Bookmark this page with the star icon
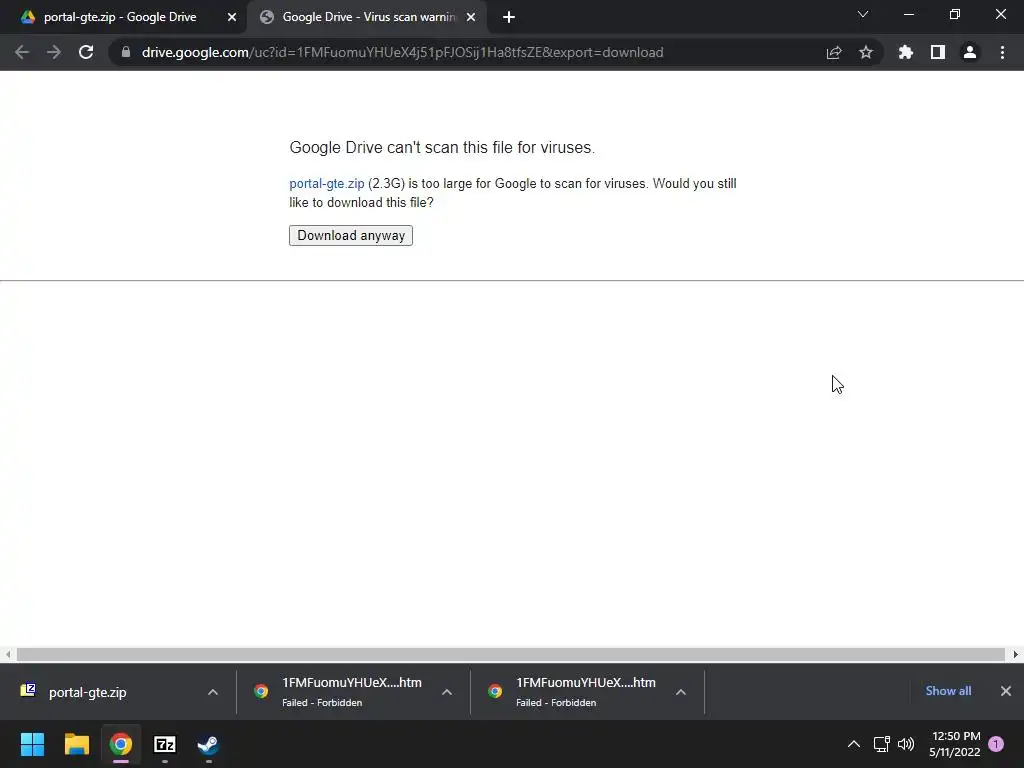 click(866, 52)
